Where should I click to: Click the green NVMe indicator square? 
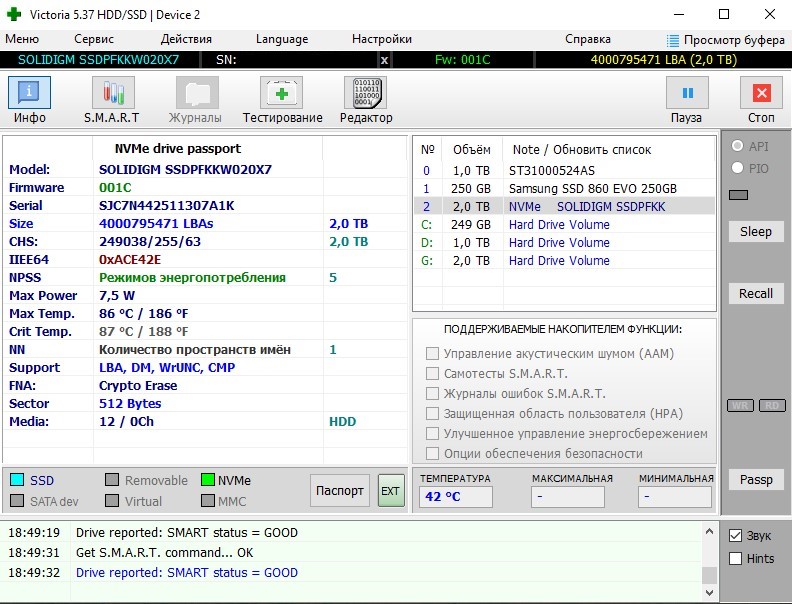click(208, 480)
